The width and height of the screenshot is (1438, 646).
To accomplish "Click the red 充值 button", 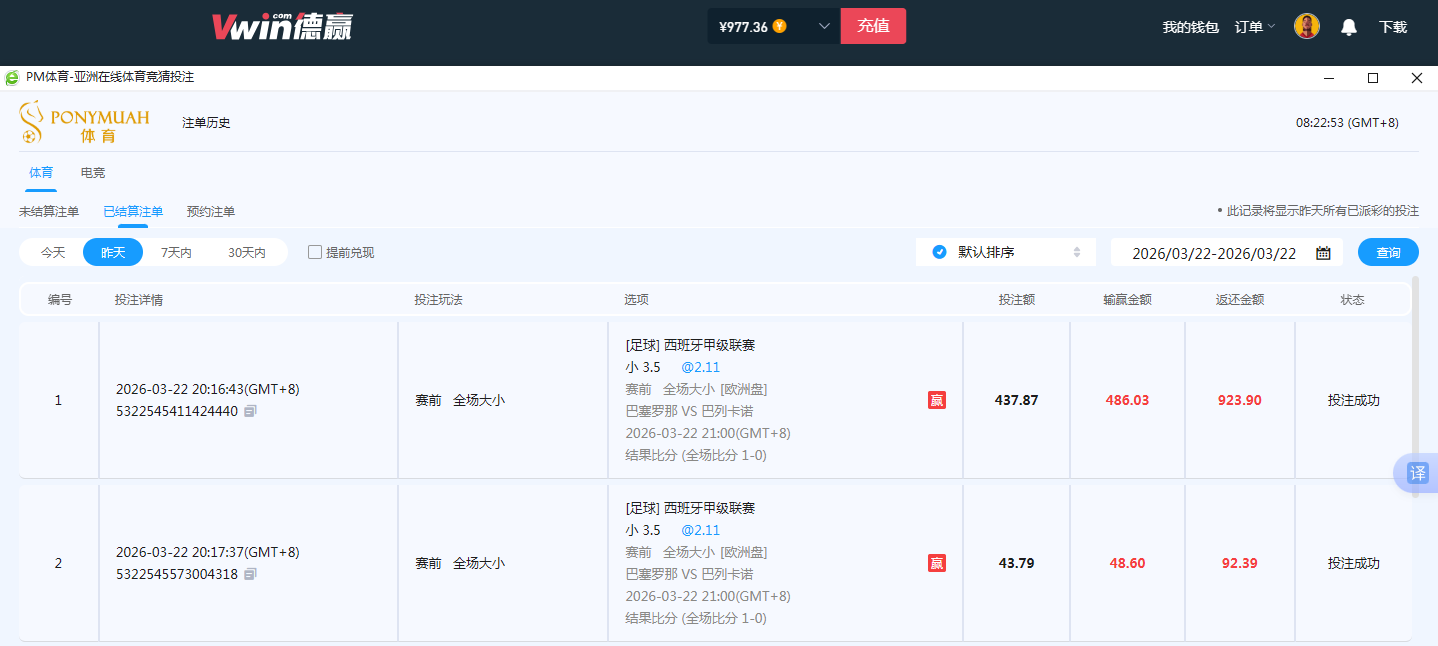I will tap(873, 26).
